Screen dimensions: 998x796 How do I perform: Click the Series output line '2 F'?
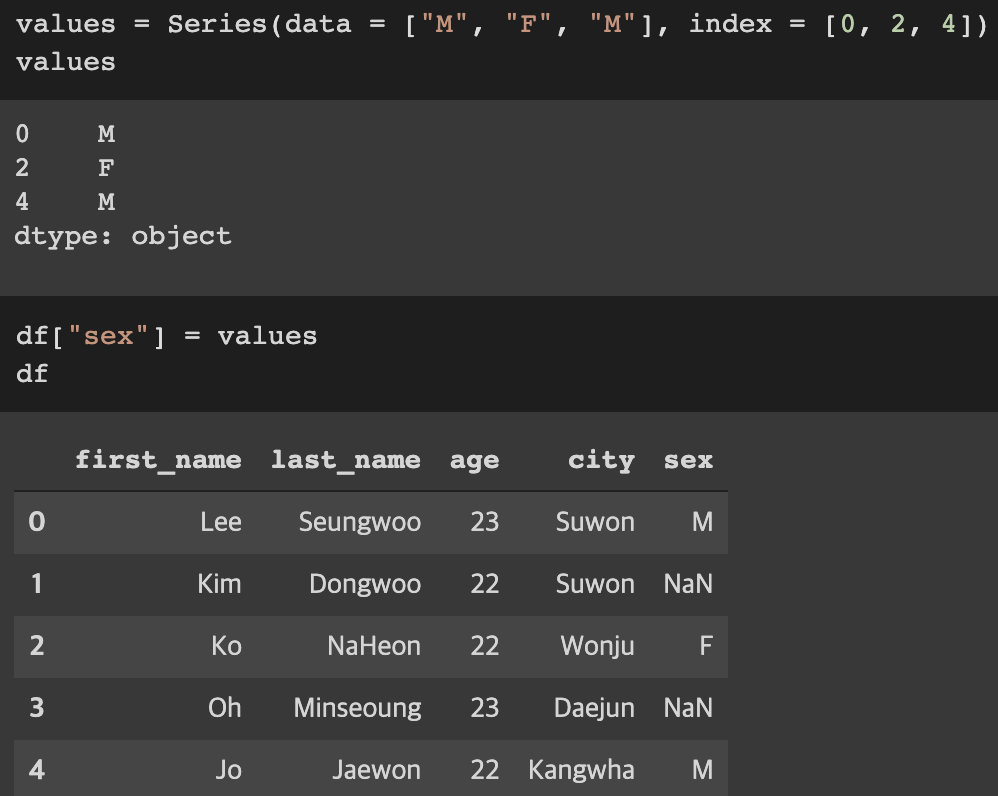coord(65,168)
